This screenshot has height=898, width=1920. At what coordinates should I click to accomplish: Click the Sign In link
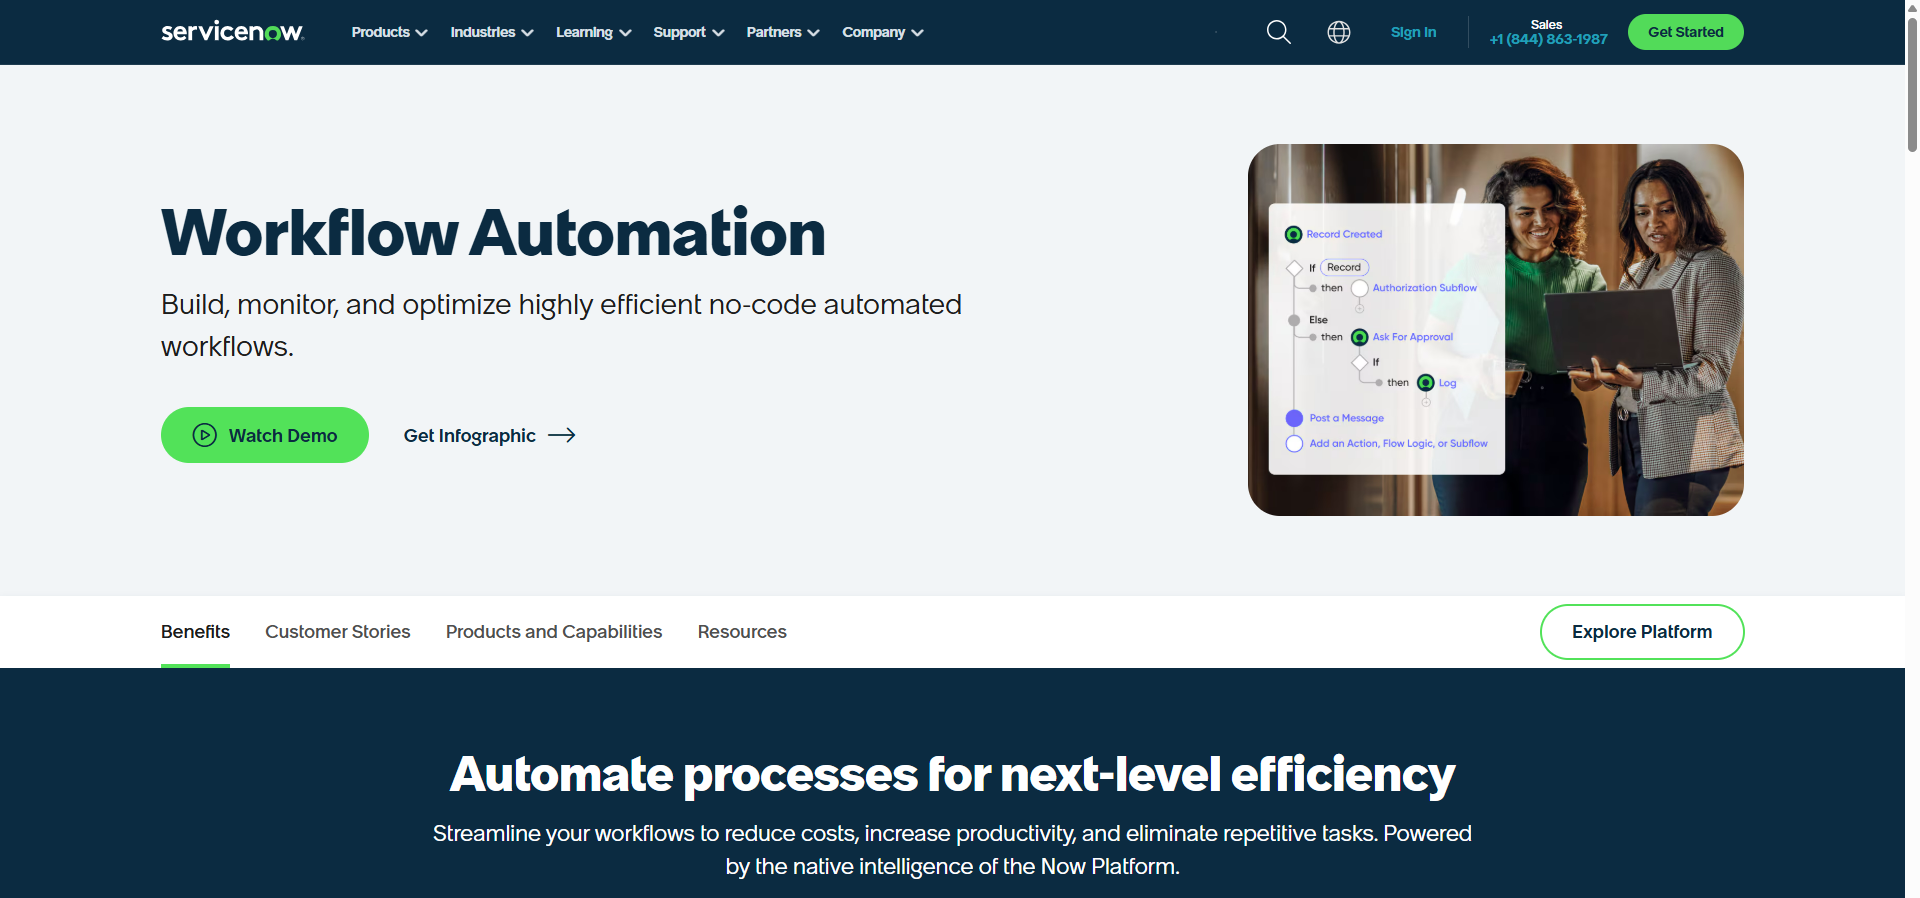pos(1413,32)
